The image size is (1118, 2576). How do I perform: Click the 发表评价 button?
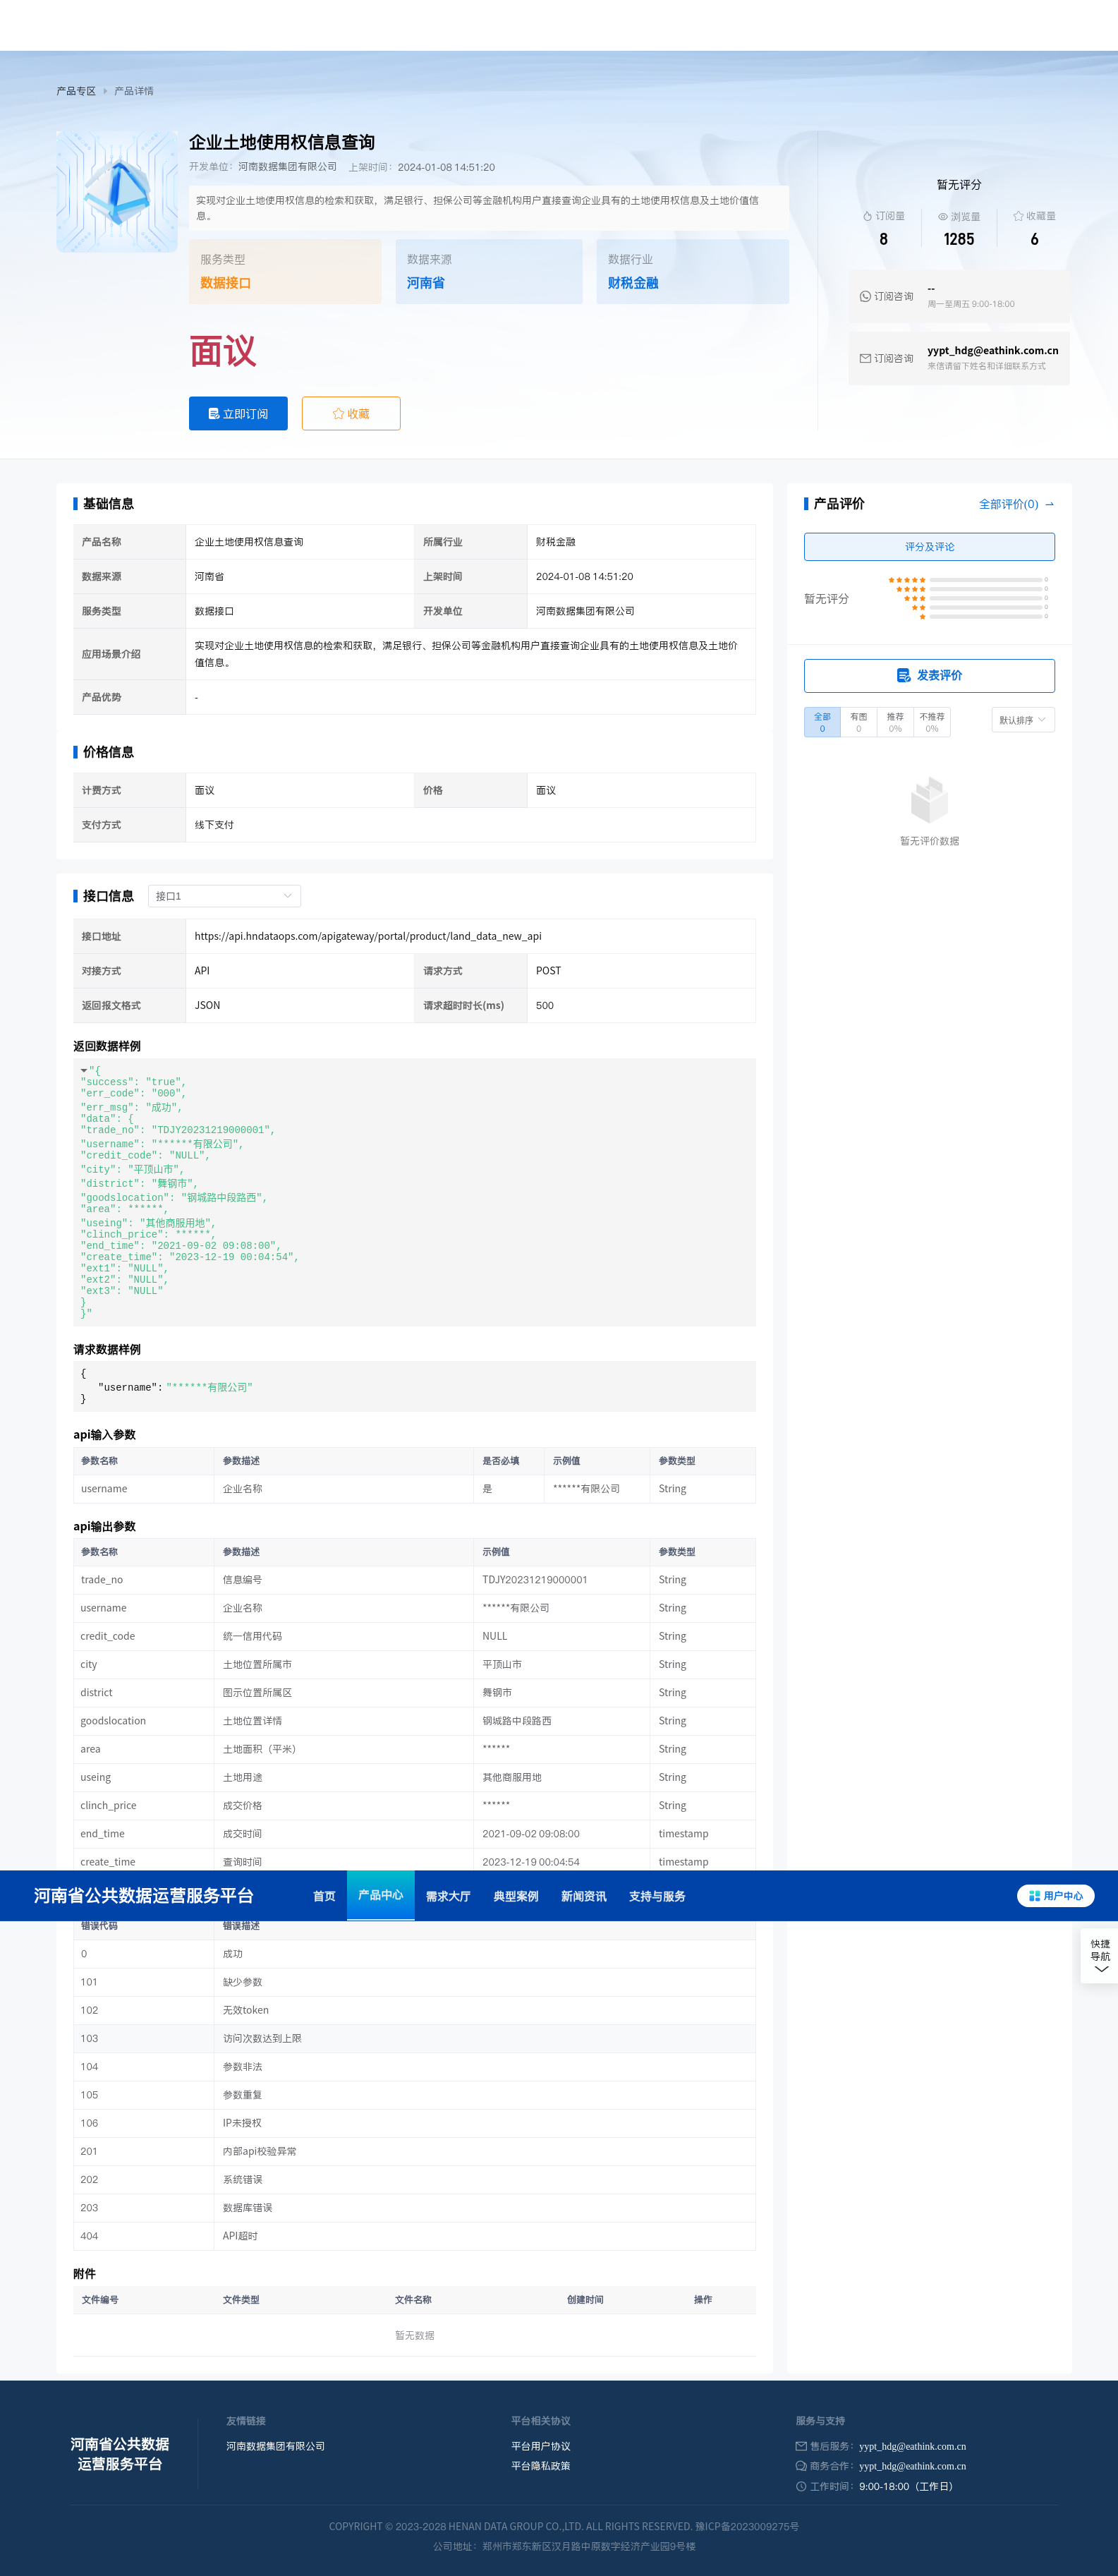click(x=929, y=675)
